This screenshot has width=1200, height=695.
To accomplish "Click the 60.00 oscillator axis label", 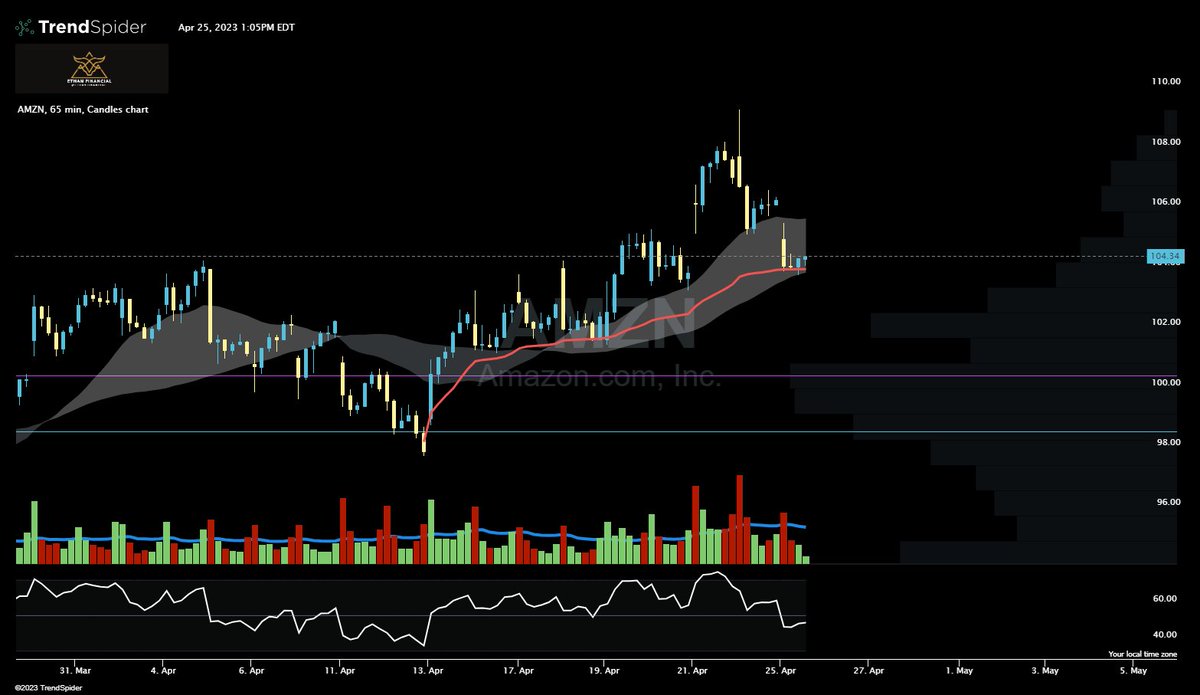I will 1165,599.
